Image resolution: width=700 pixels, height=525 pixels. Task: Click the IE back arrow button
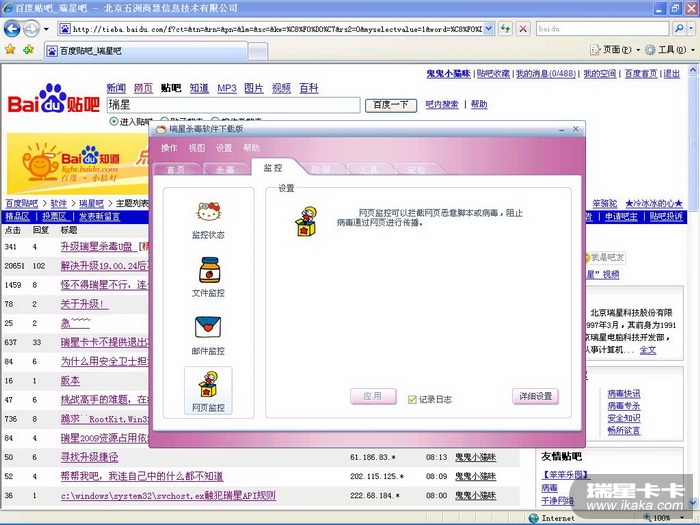pyautogui.click(x=12, y=29)
